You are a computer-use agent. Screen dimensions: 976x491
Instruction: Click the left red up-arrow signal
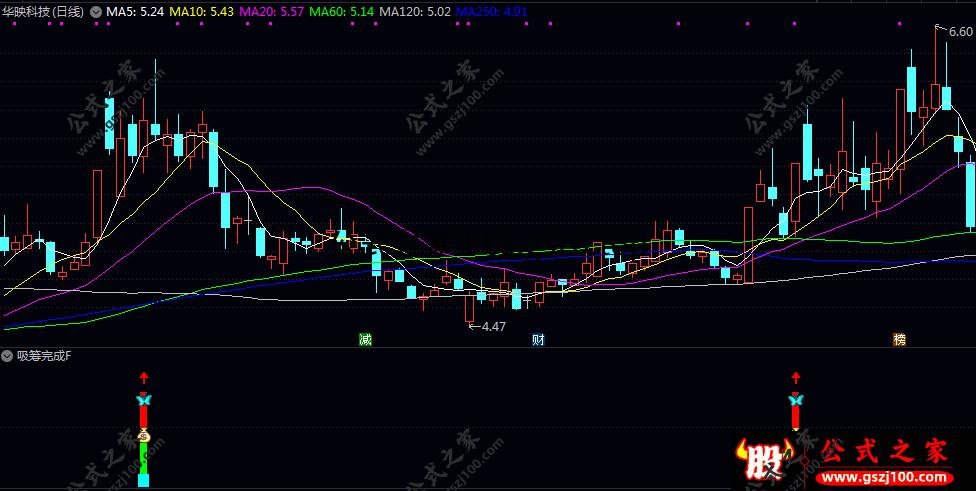coord(144,378)
